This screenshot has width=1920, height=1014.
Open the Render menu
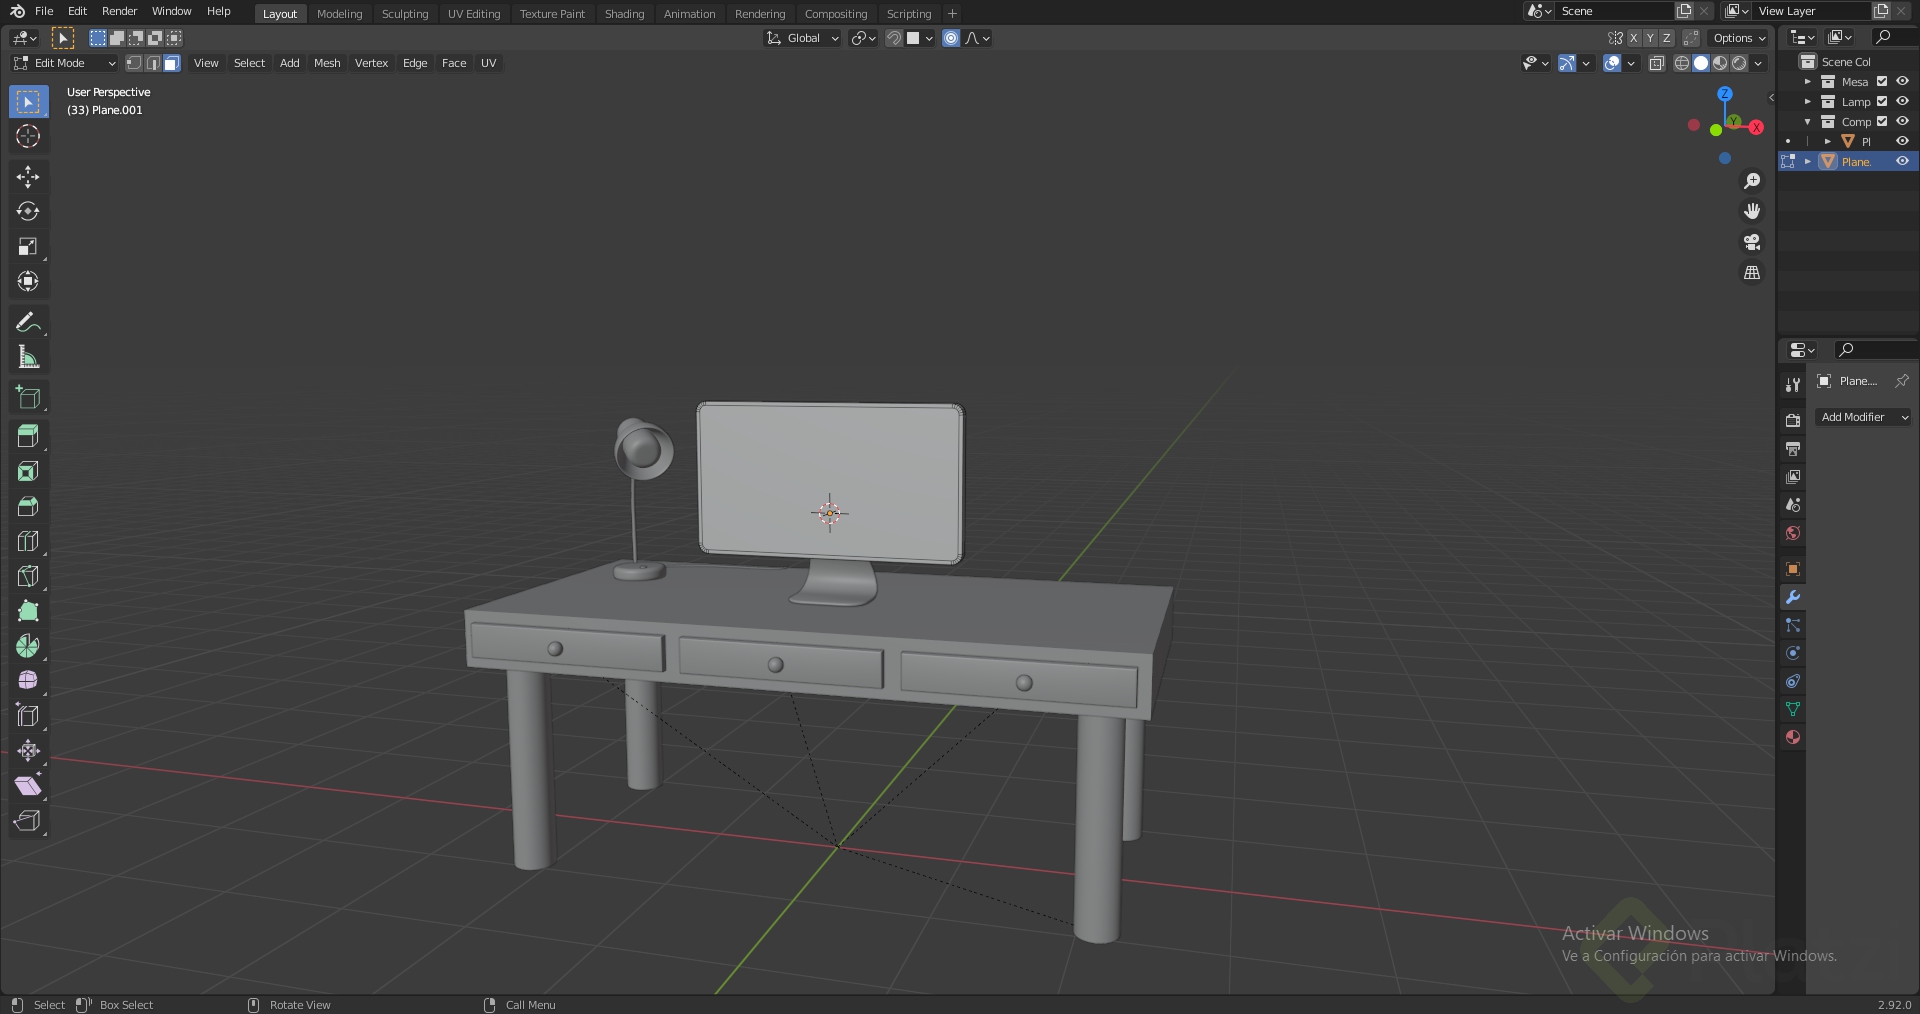point(119,11)
